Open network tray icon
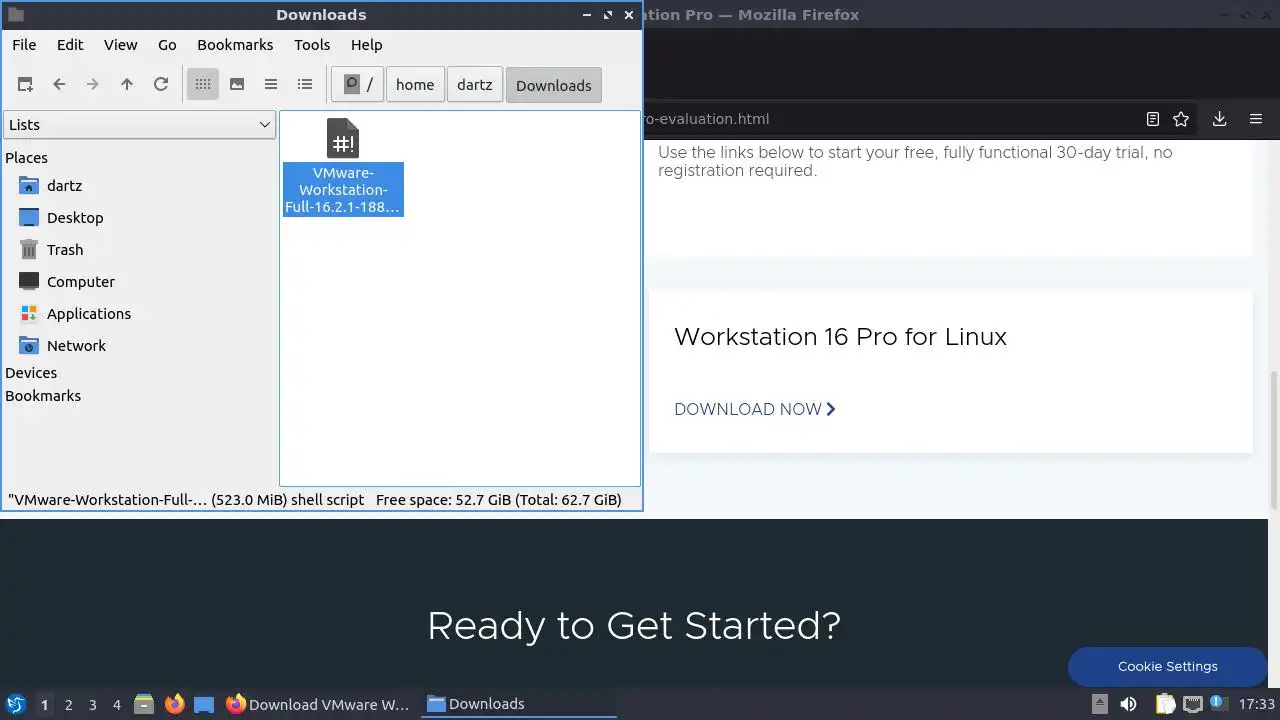The height and width of the screenshot is (720, 1280). tap(1192, 704)
